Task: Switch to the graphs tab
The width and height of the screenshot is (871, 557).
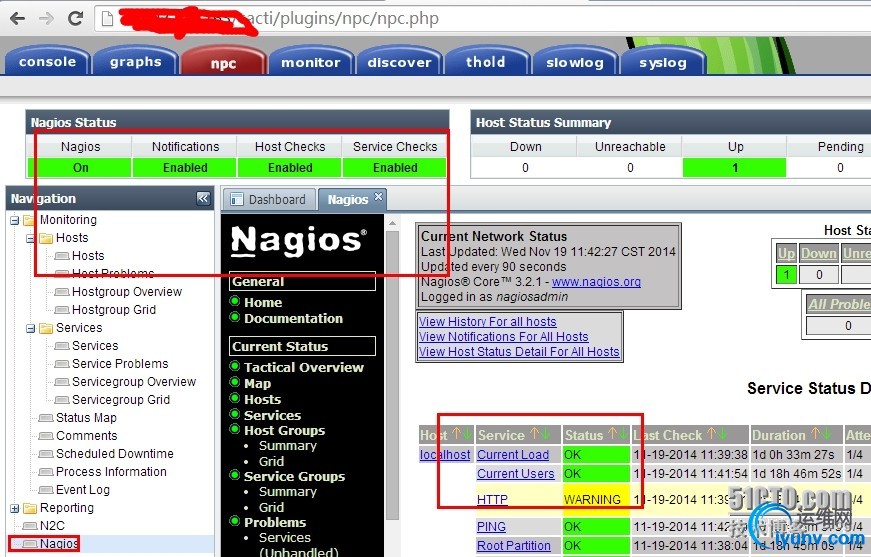Action: (x=136, y=62)
